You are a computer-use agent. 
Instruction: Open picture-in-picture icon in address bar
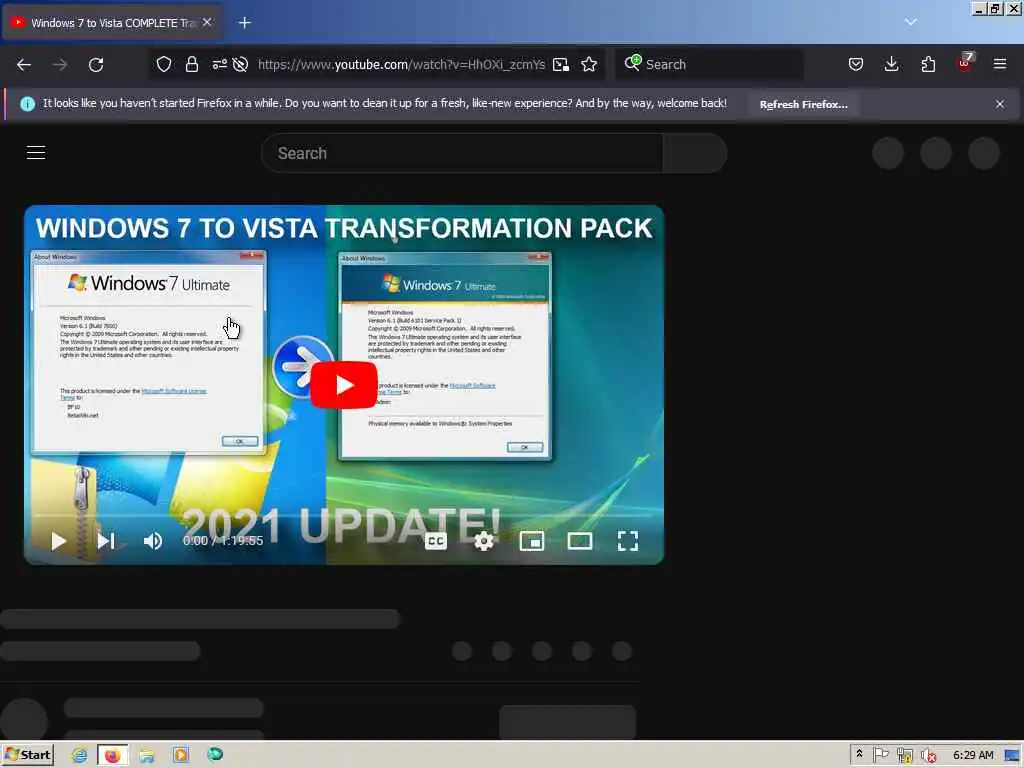561,64
